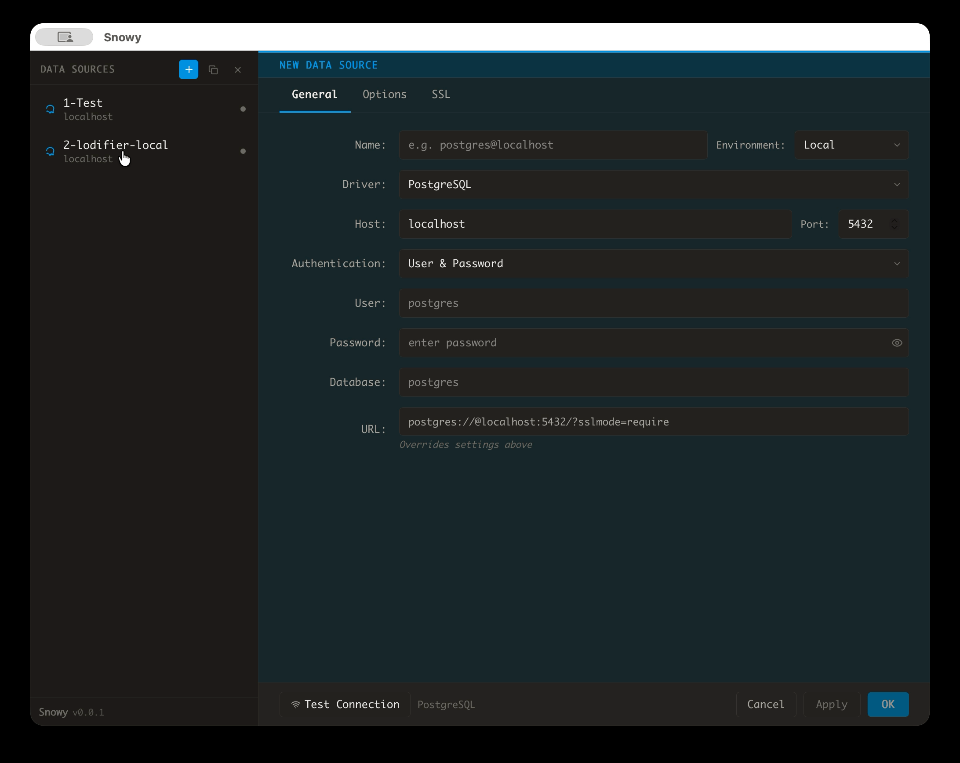Click the Snowy v0.0.1 version text
Viewport: 960px width, 763px height.
click(x=71, y=712)
